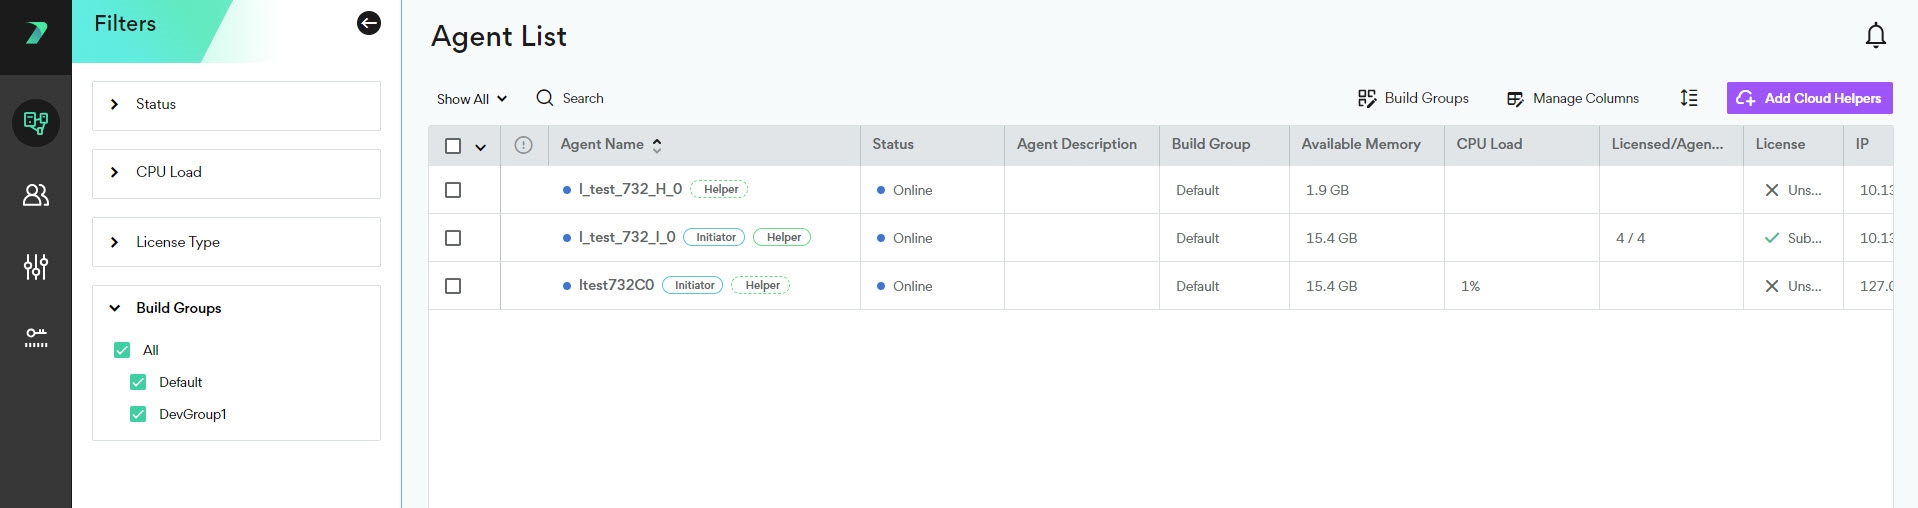Open the settings sliders icon in sidebar
The width and height of the screenshot is (1918, 508).
[36, 267]
